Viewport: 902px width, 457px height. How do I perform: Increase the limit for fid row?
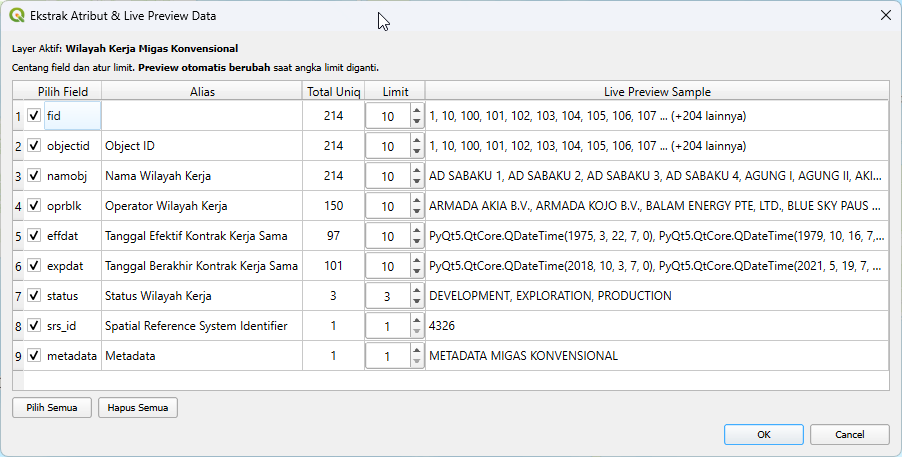pos(417,110)
